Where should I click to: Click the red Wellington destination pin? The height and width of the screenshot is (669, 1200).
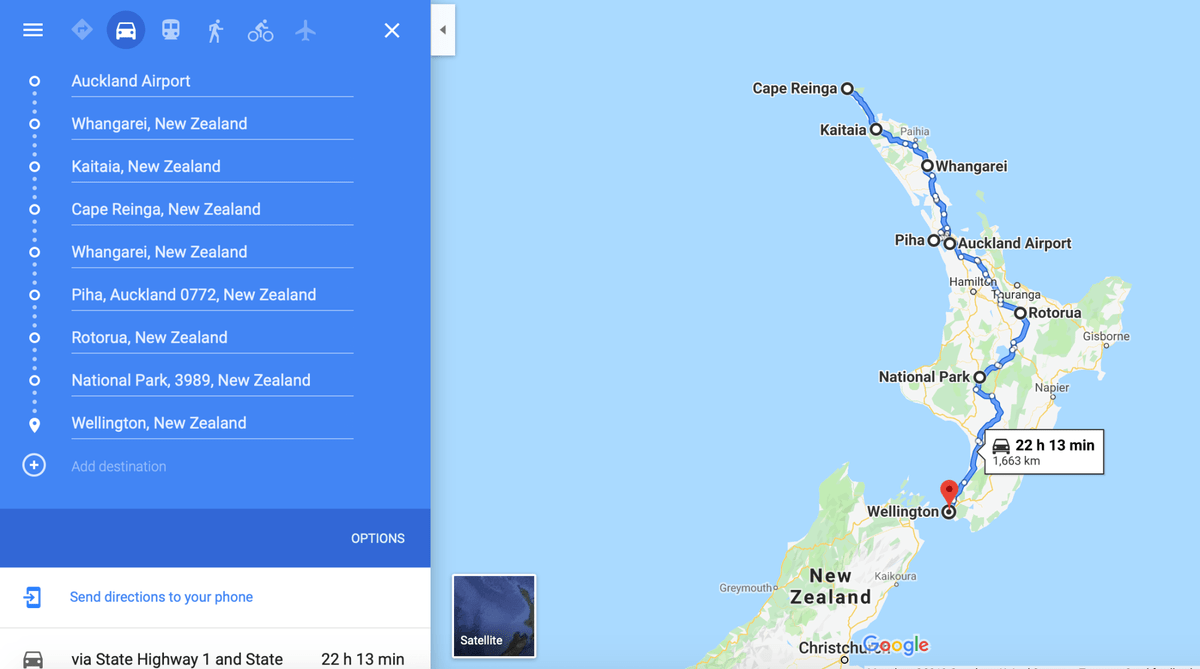(x=949, y=492)
